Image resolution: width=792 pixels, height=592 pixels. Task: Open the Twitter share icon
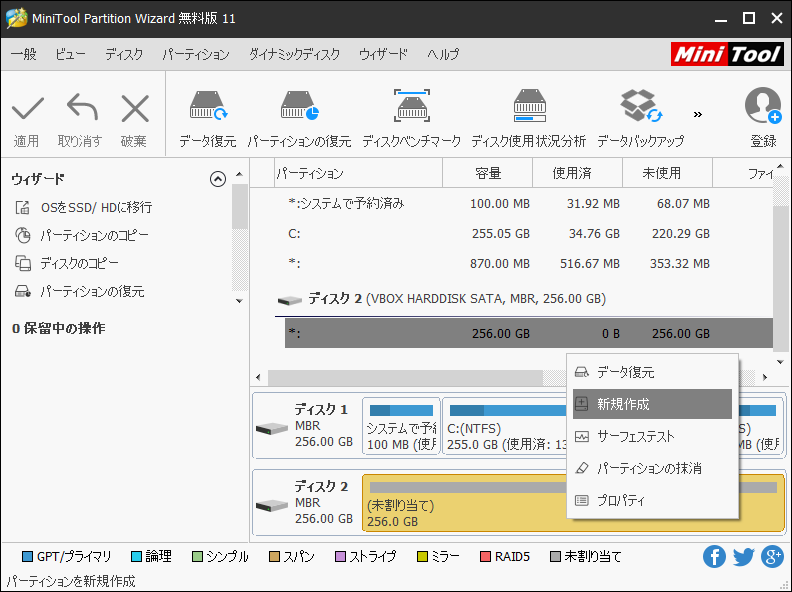(744, 557)
